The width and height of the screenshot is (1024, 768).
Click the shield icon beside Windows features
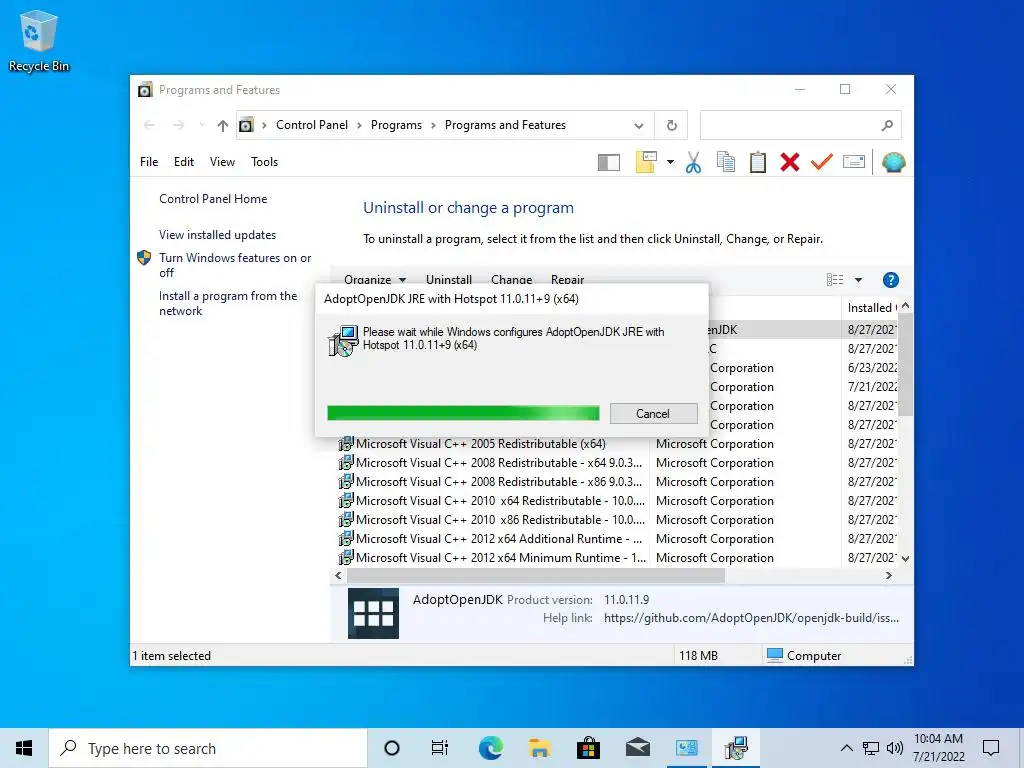point(144,258)
